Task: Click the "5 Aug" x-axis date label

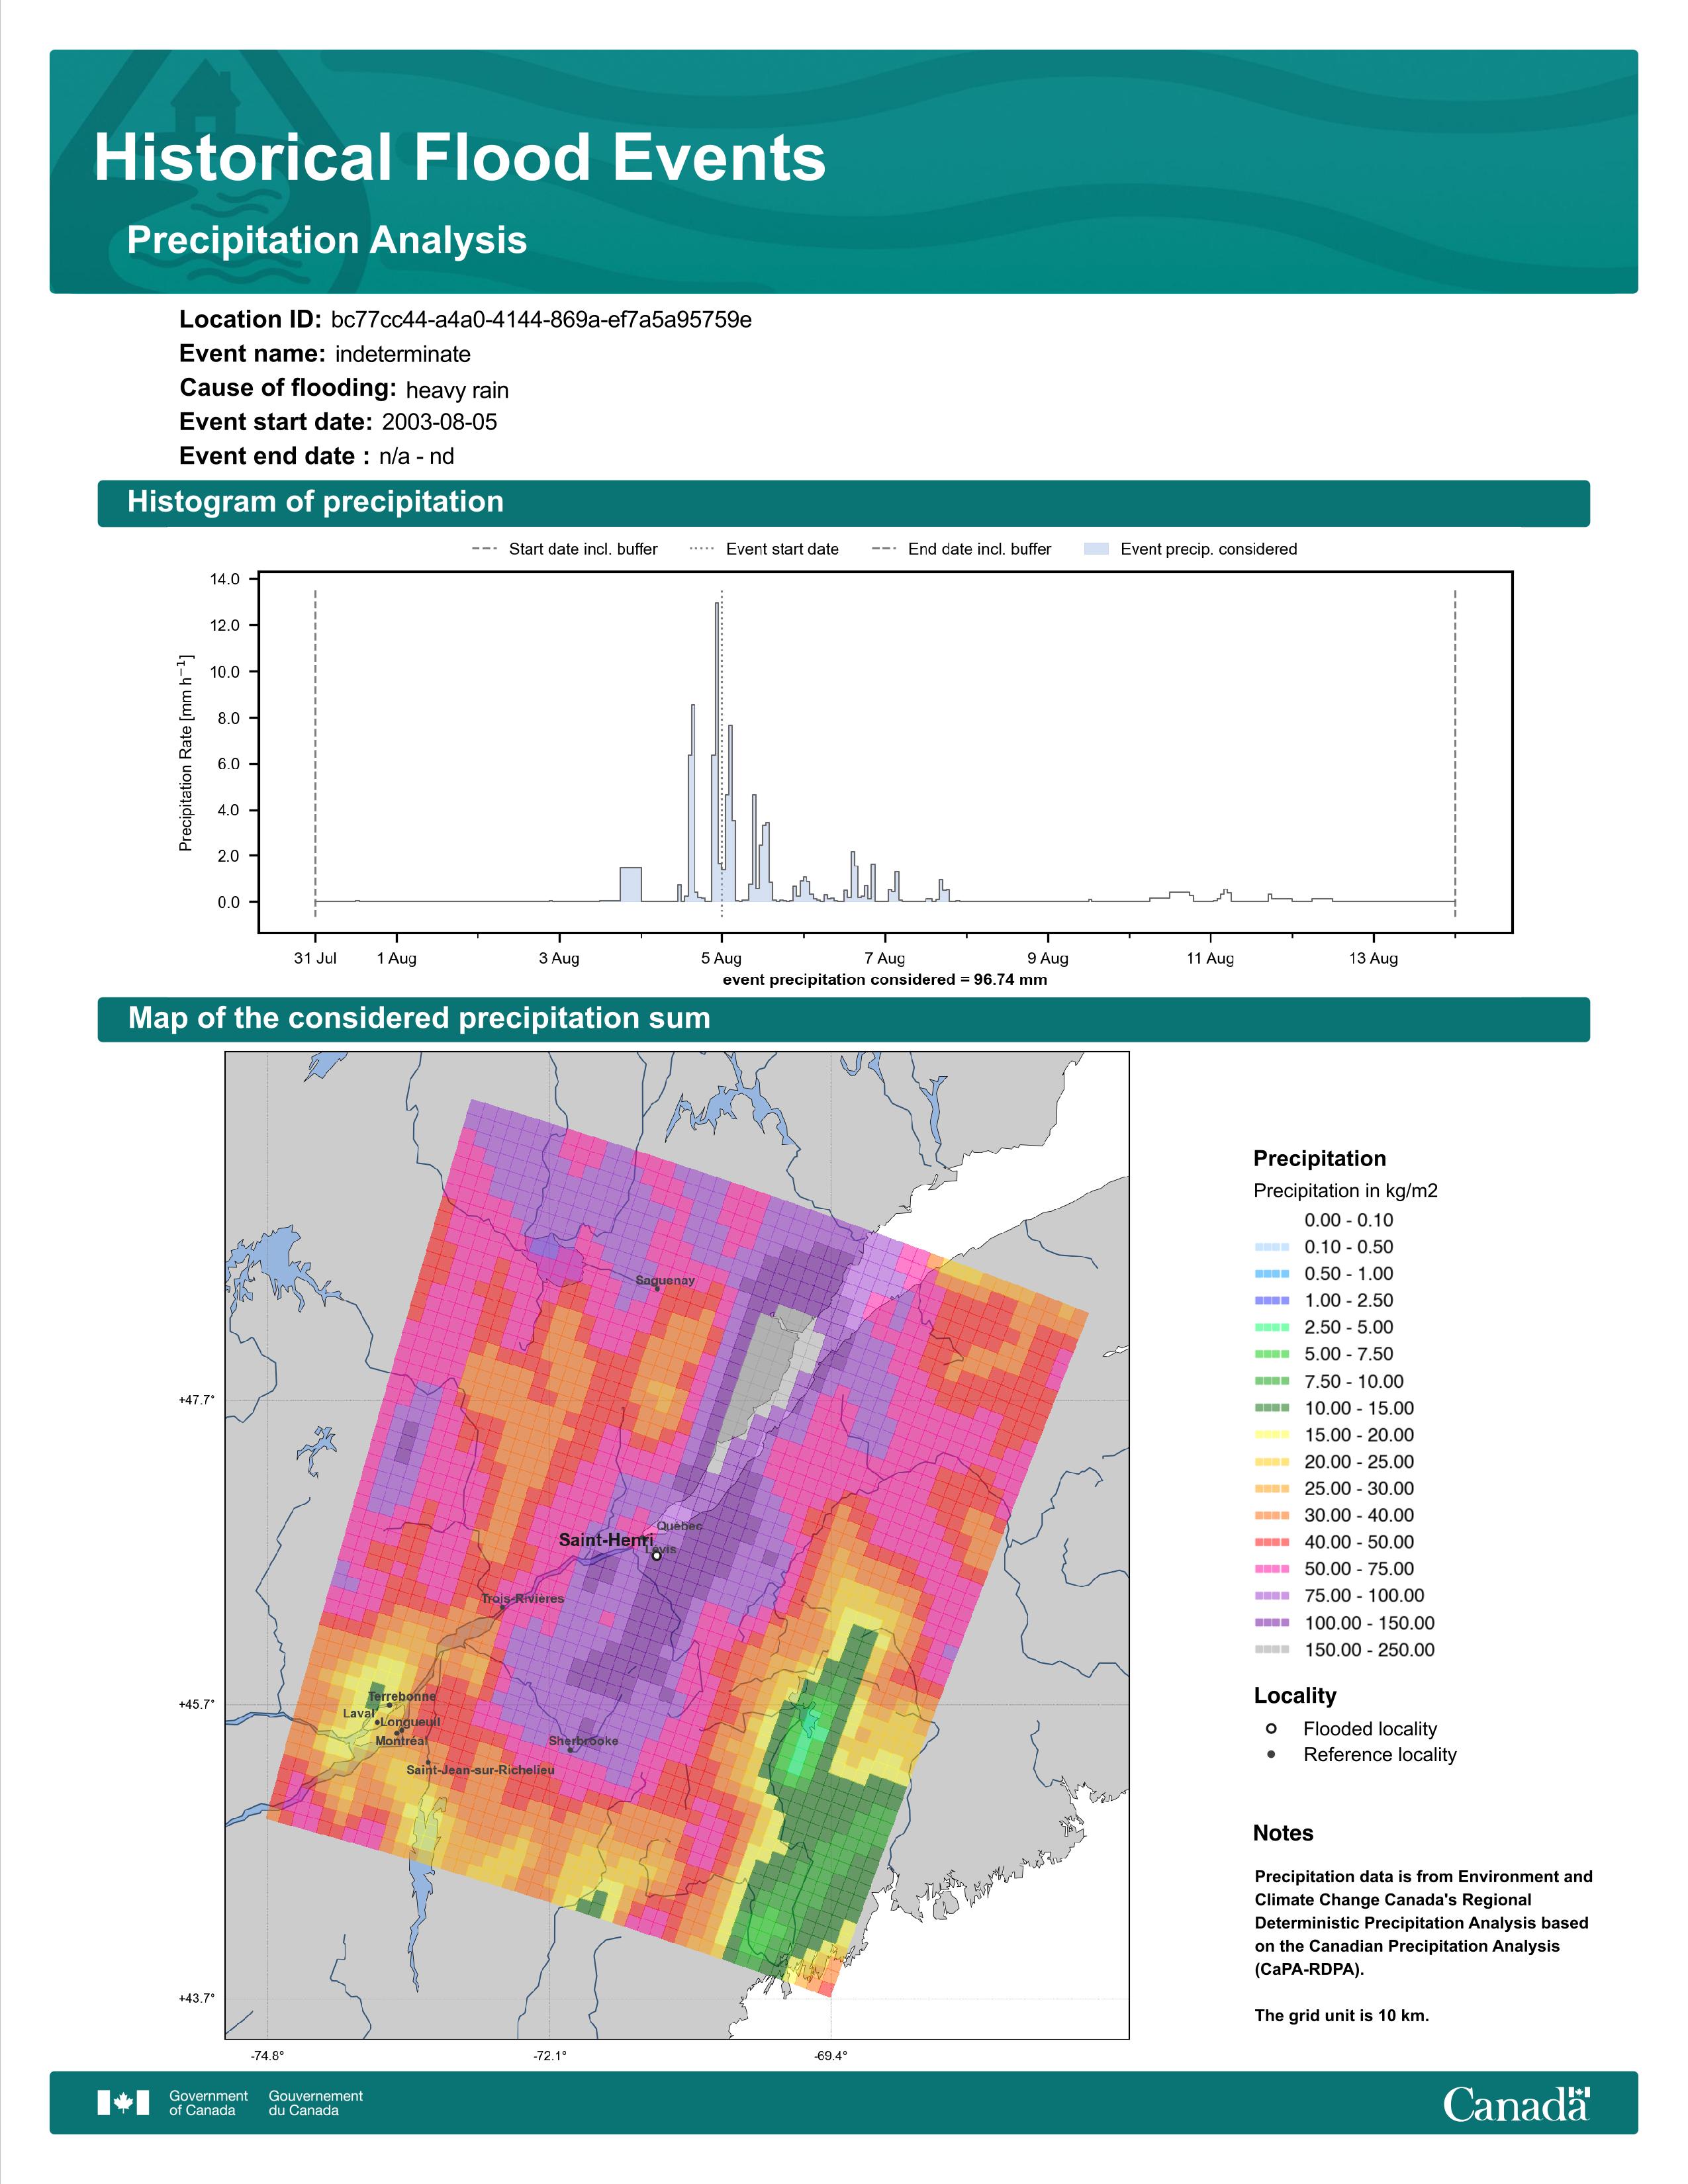Action: click(721, 958)
